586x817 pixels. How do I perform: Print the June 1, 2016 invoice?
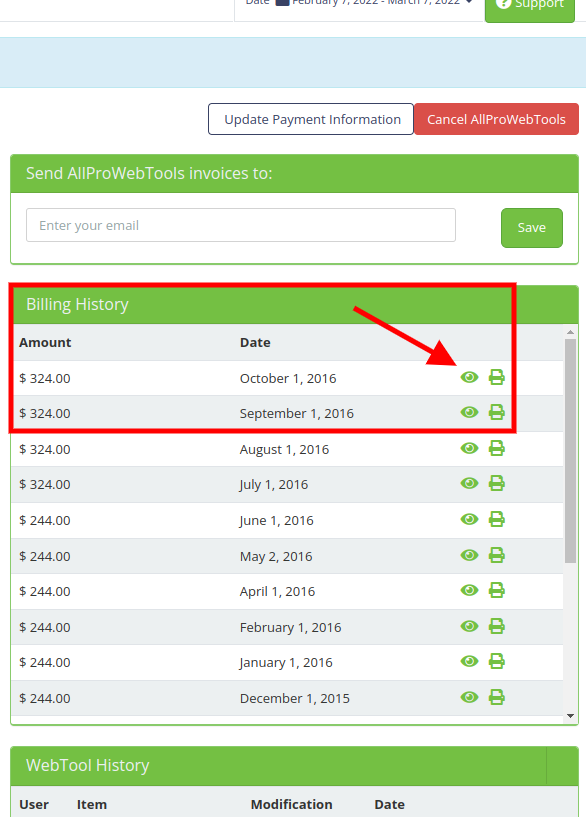point(496,519)
